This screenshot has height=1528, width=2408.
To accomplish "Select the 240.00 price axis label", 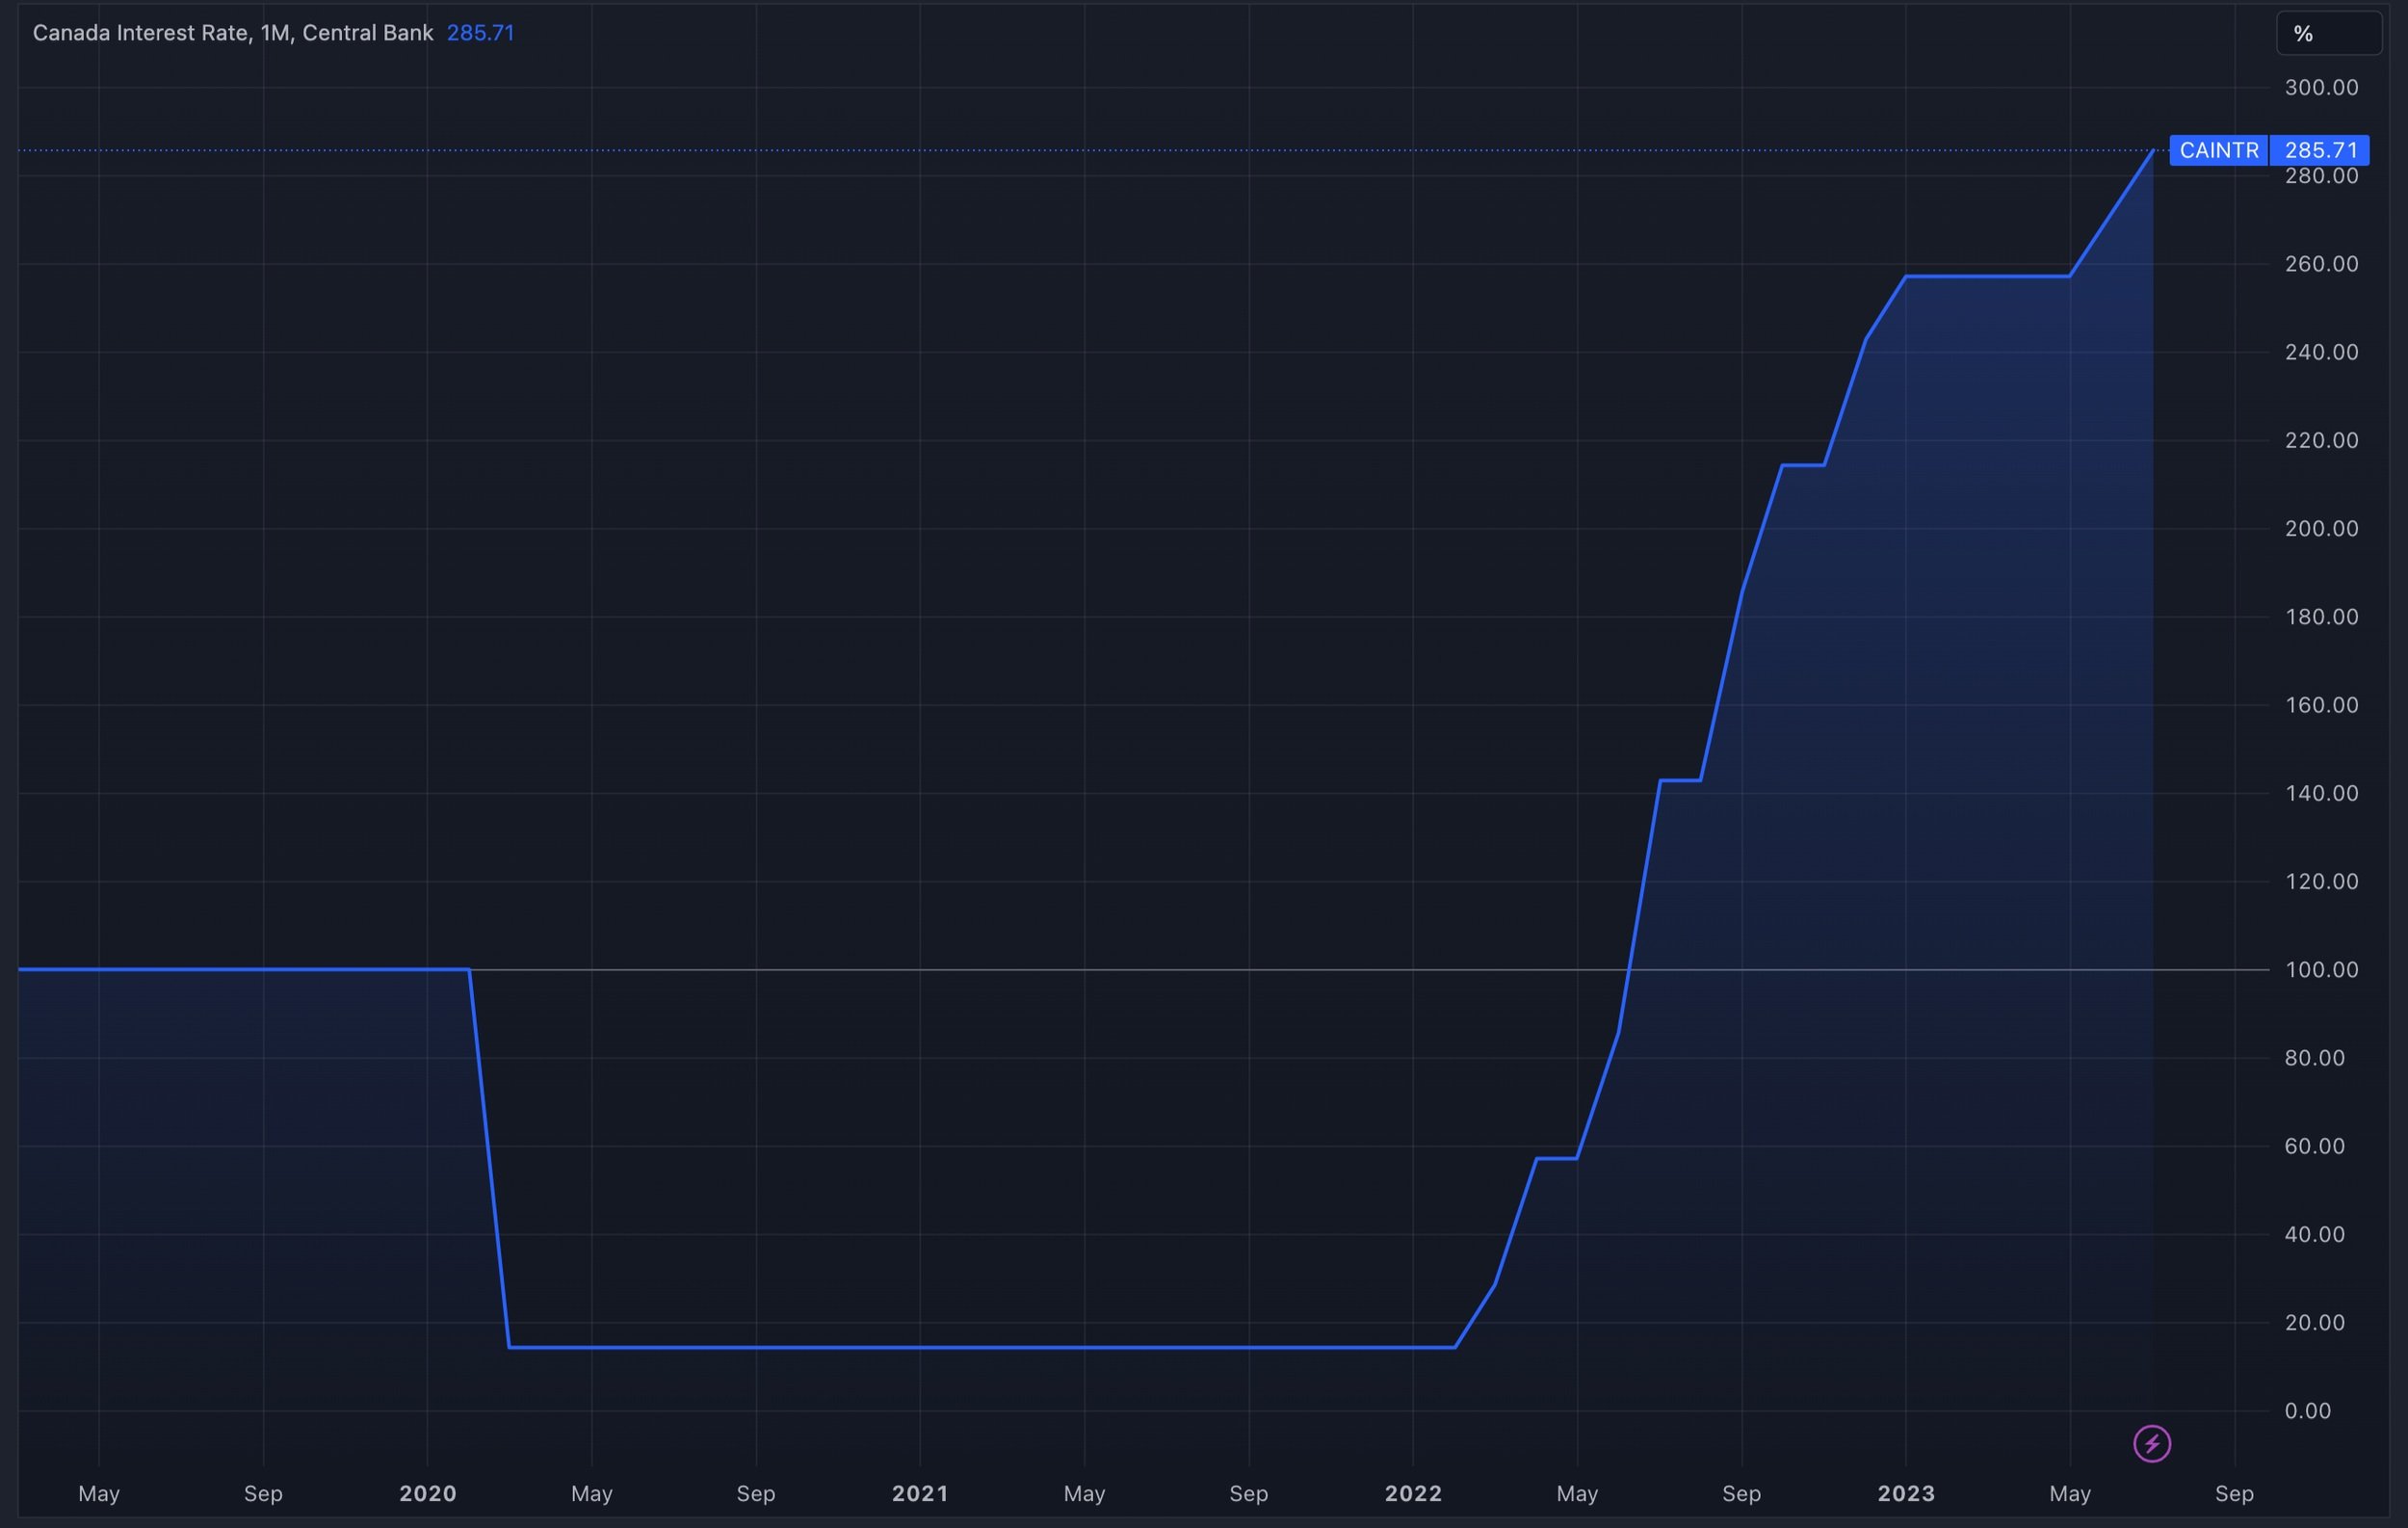I will (x=2321, y=352).
